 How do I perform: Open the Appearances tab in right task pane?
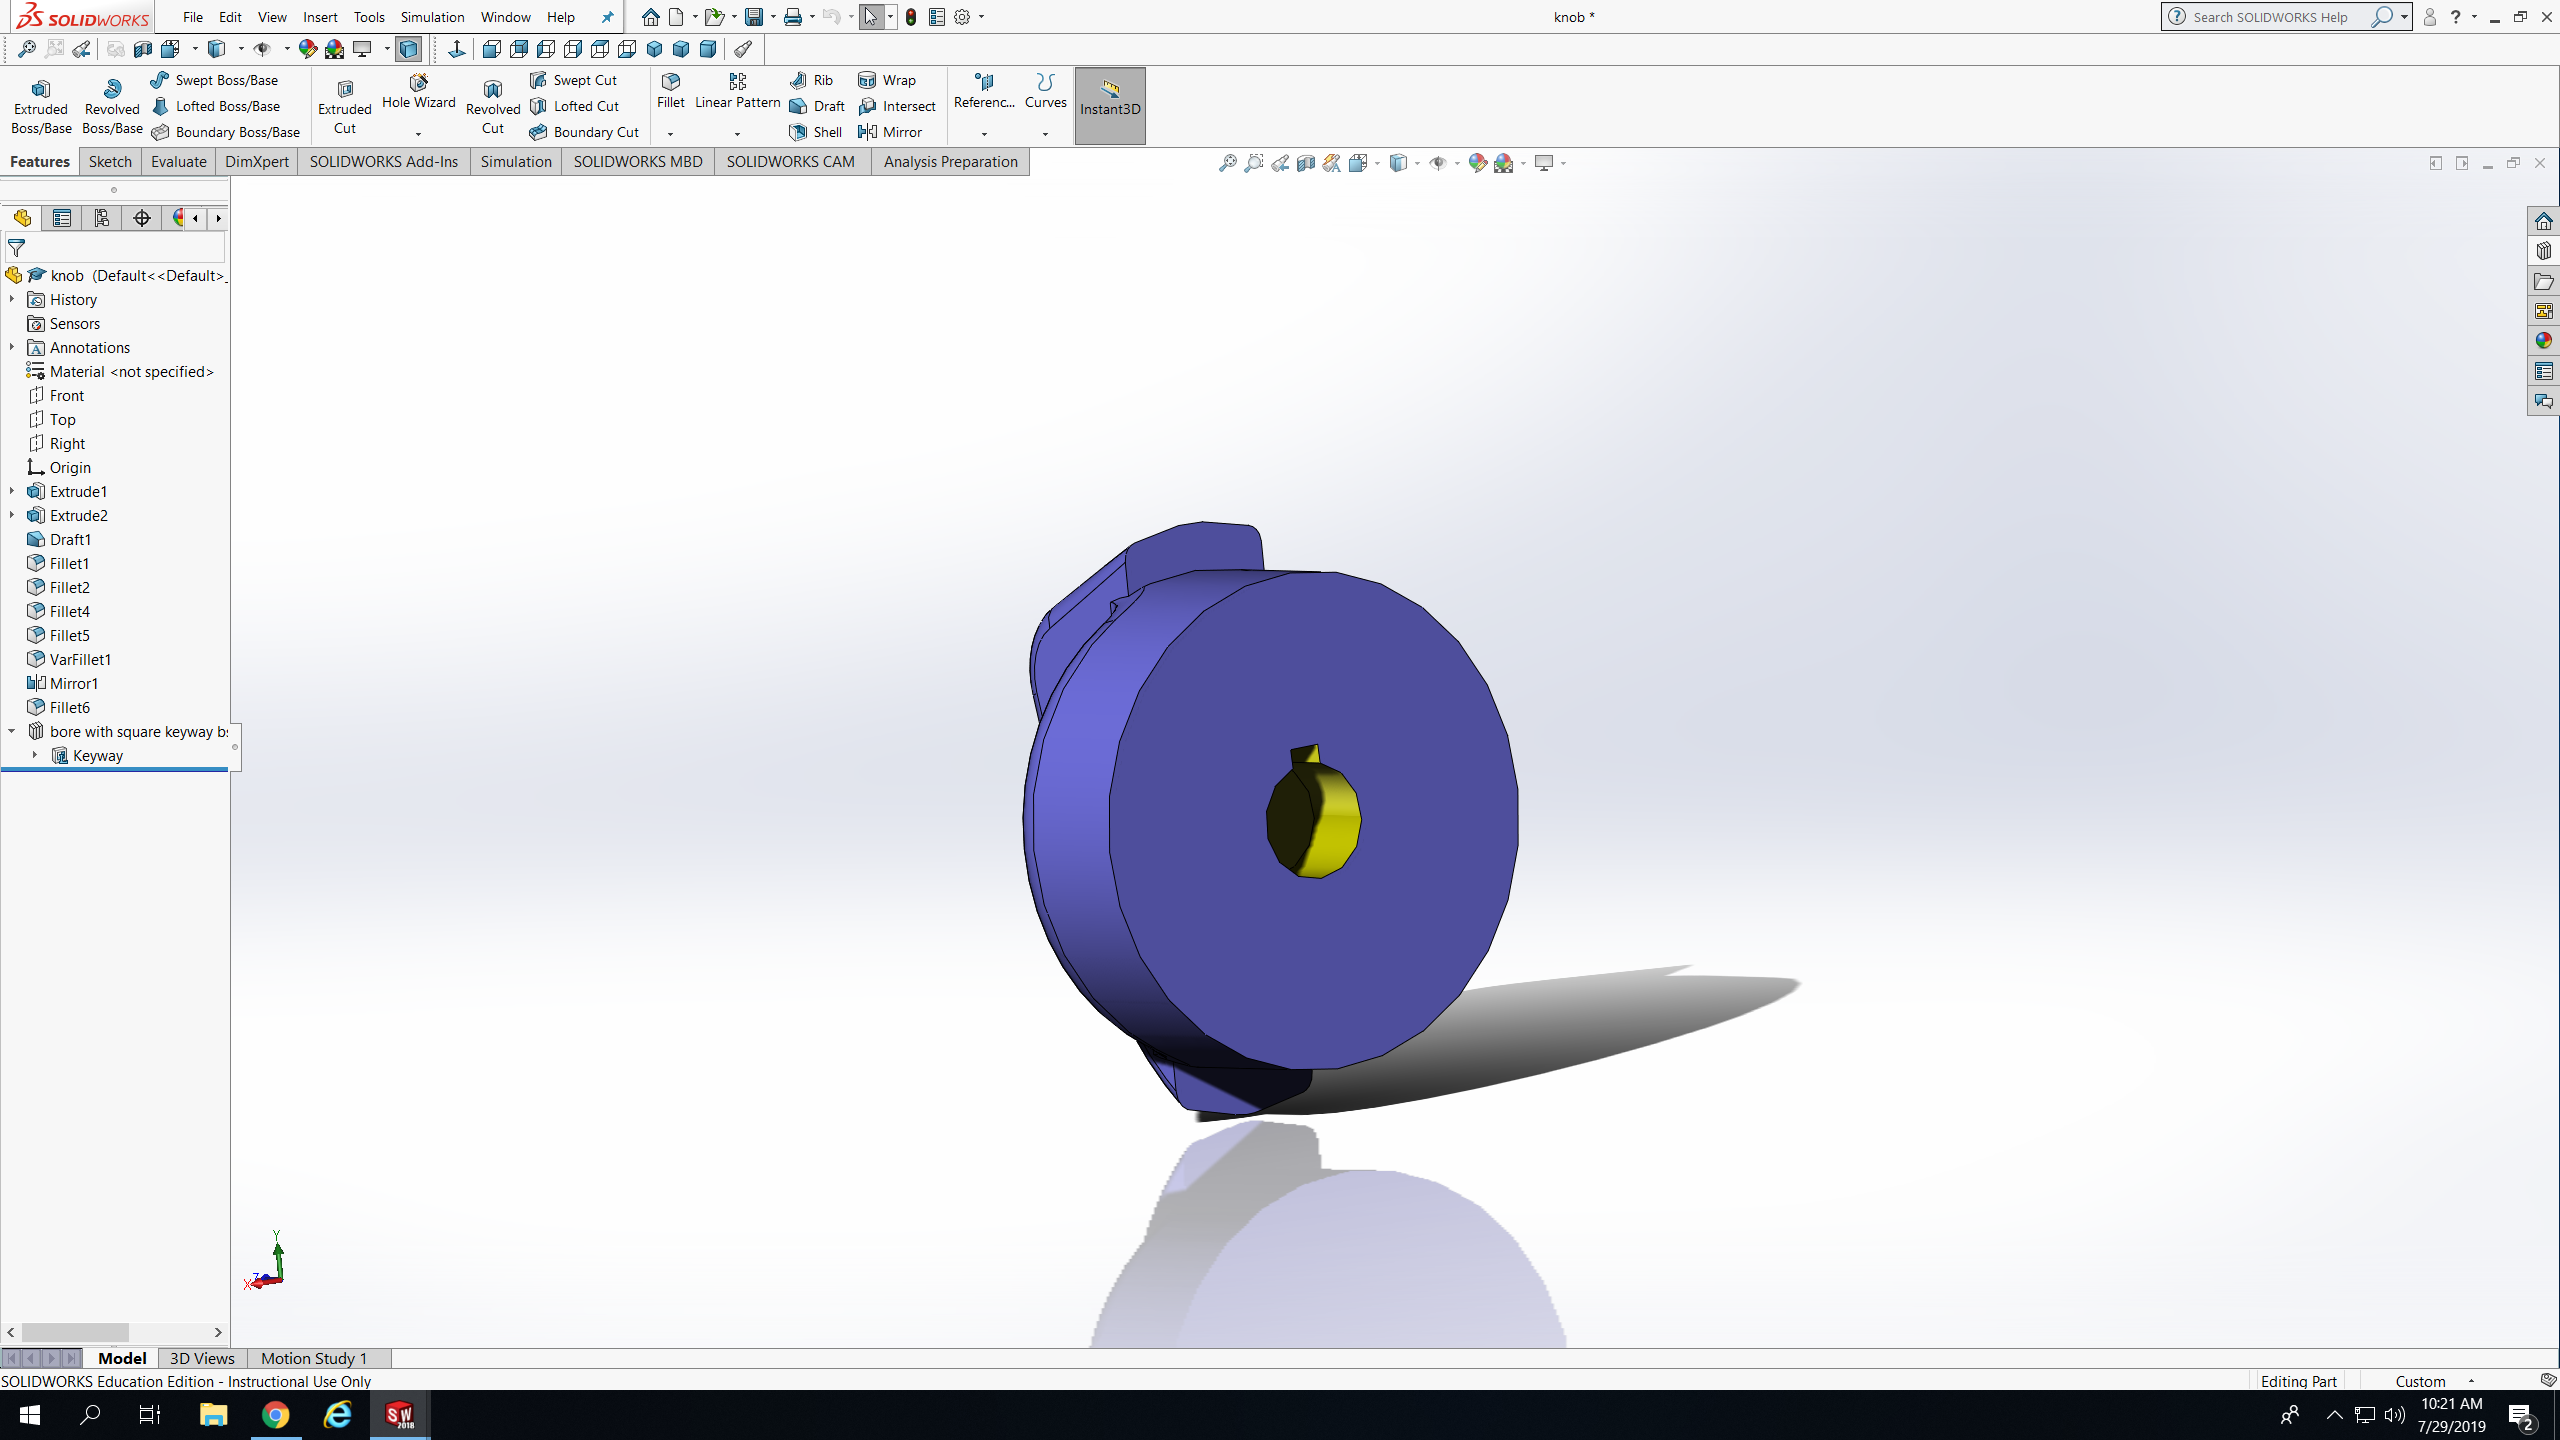coord(2543,341)
